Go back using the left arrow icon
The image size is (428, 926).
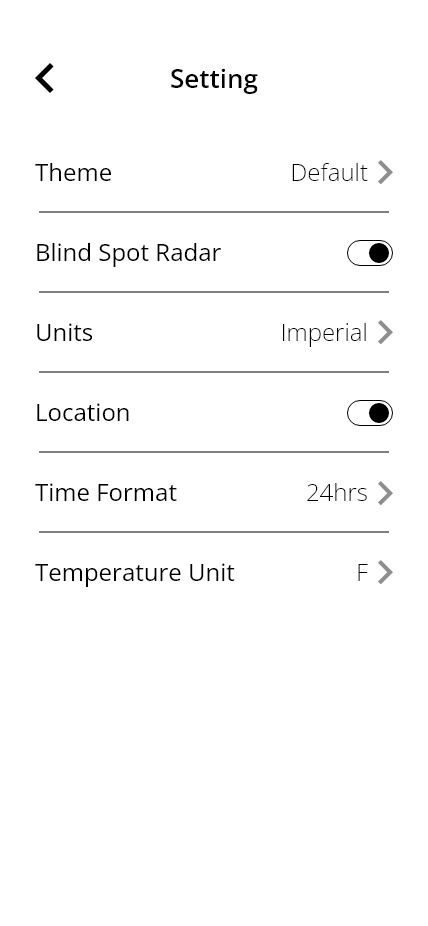coord(45,78)
